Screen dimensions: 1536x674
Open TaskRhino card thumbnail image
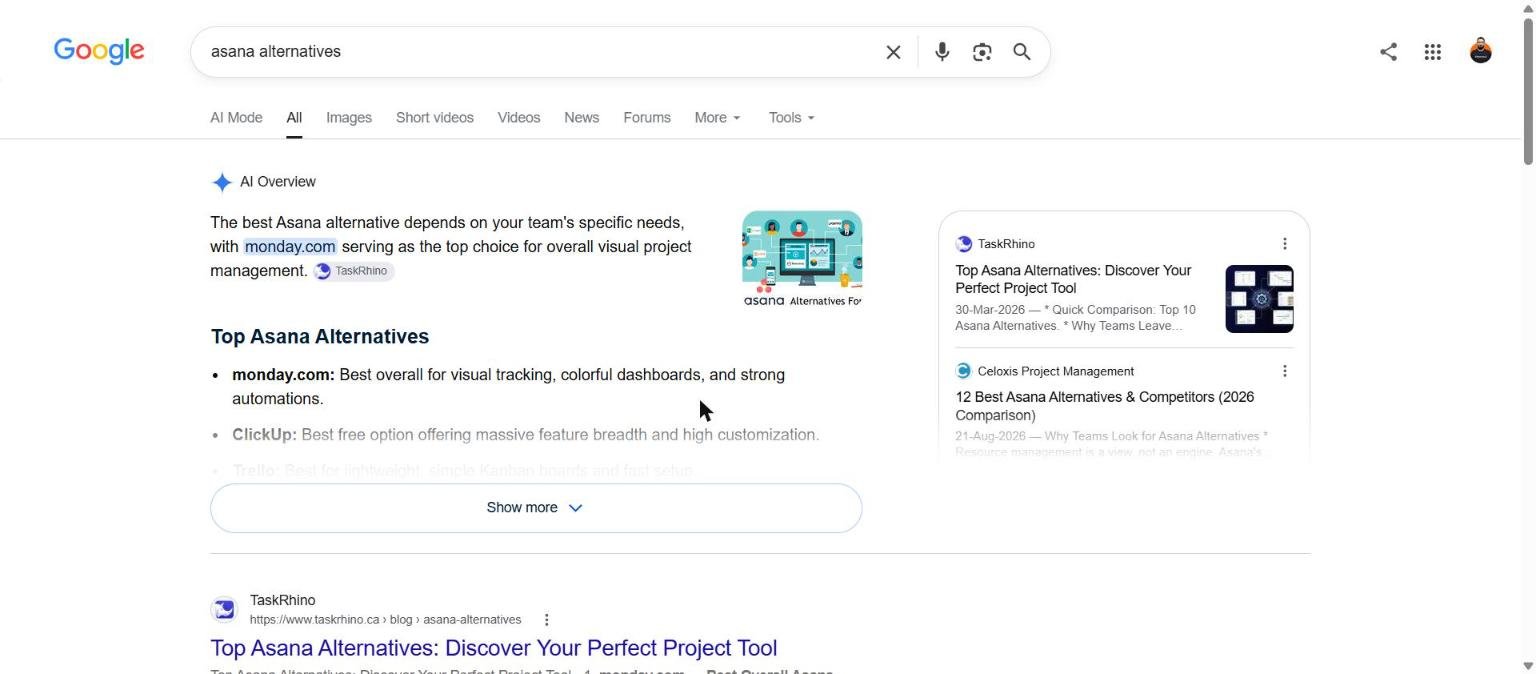(x=1260, y=299)
